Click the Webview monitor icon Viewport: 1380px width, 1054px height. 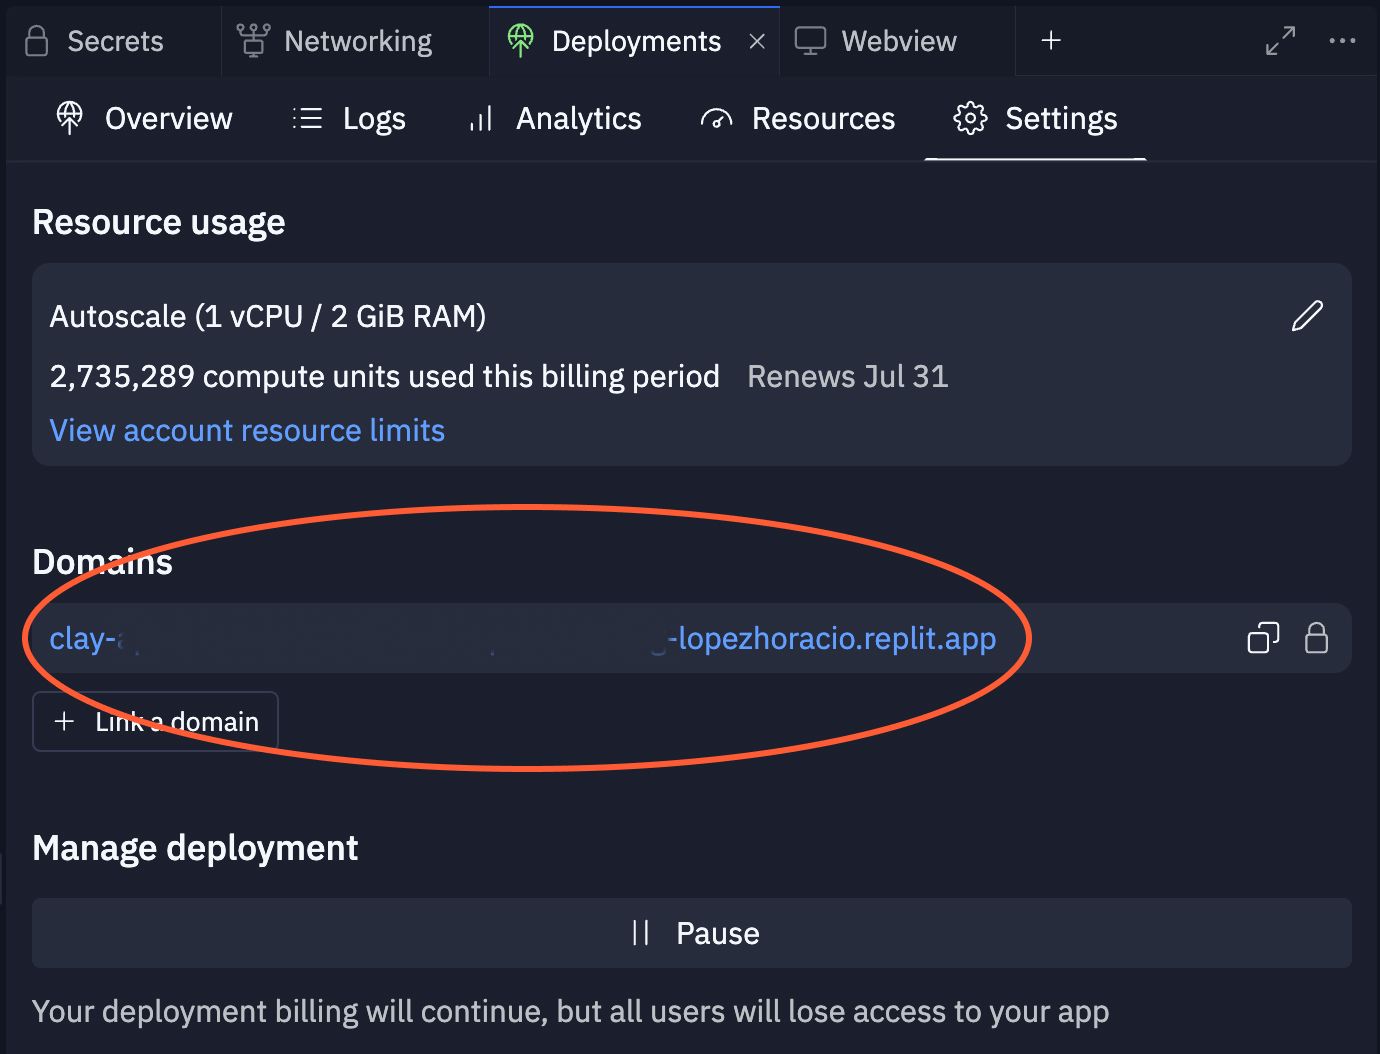tap(810, 41)
